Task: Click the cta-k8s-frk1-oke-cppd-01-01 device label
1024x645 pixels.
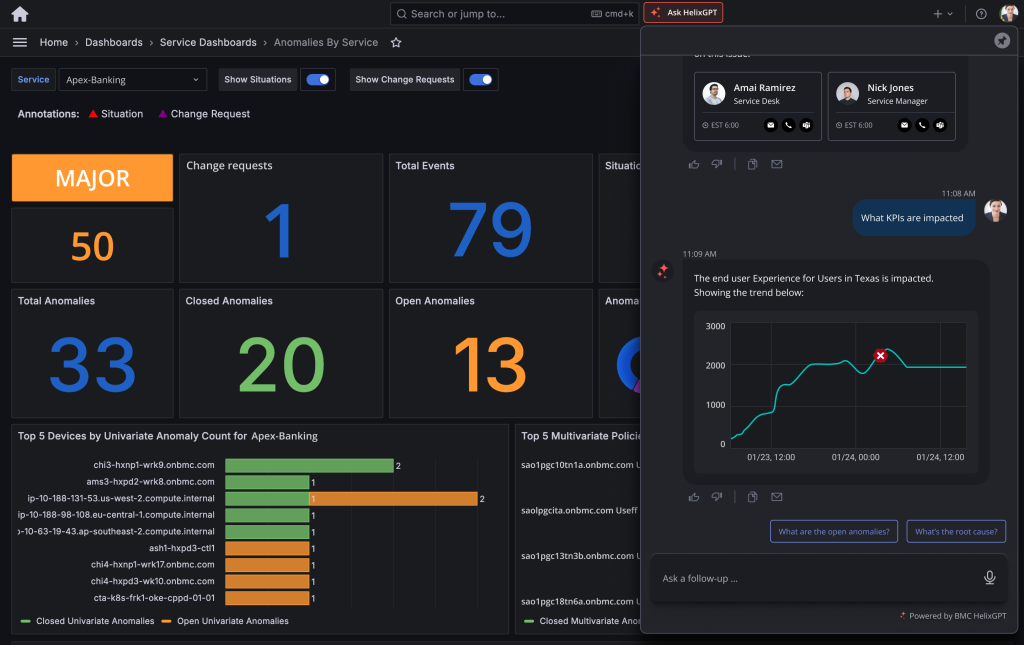Action: pos(154,598)
